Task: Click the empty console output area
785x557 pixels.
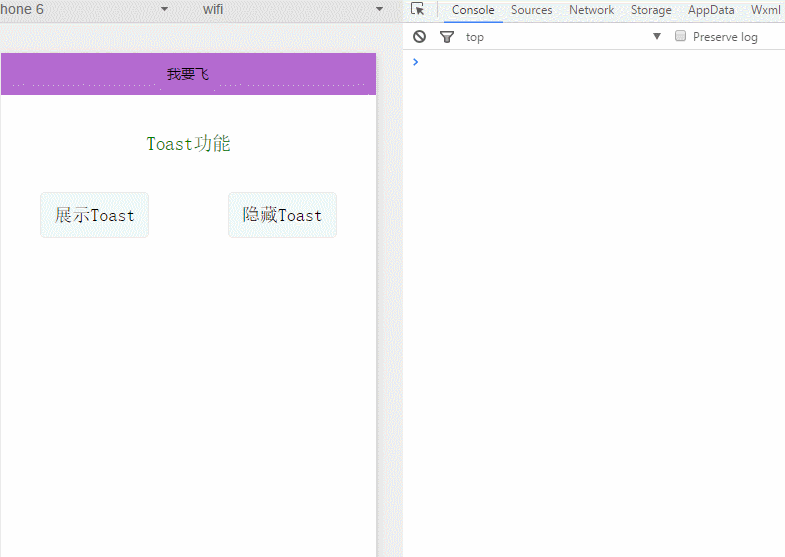Action: (x=594, y=300)
